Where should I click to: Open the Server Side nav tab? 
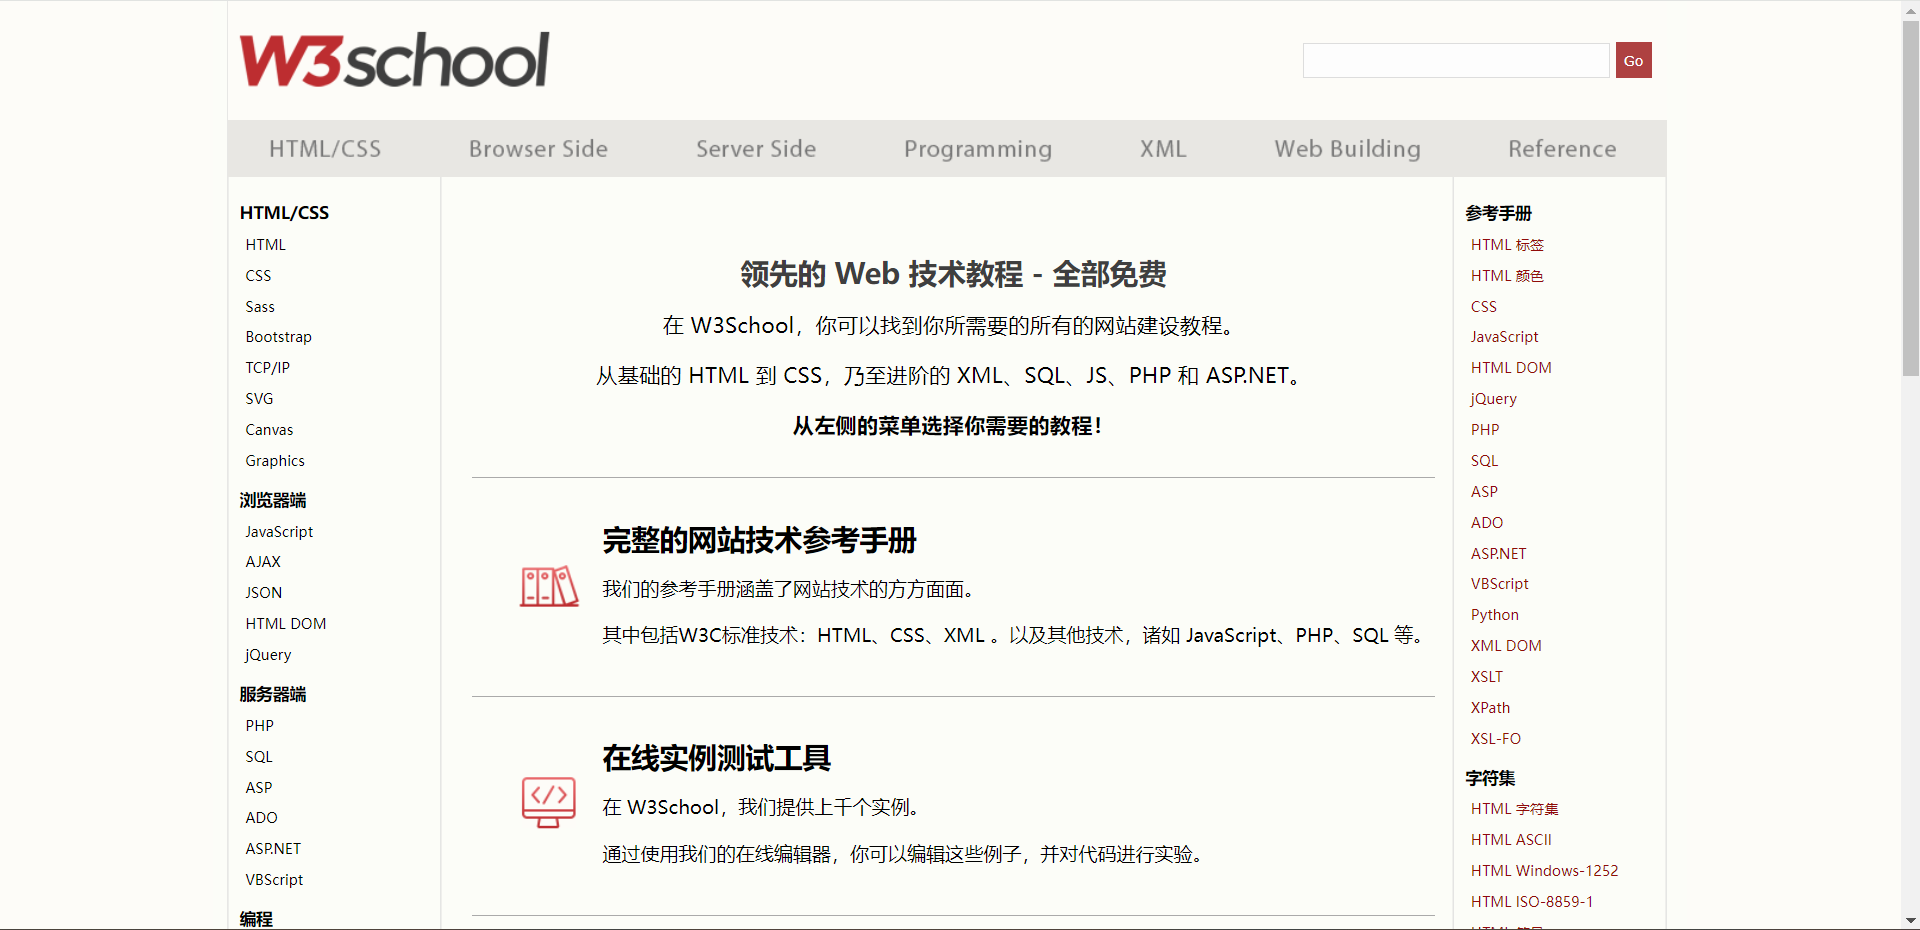pos(756,149)
